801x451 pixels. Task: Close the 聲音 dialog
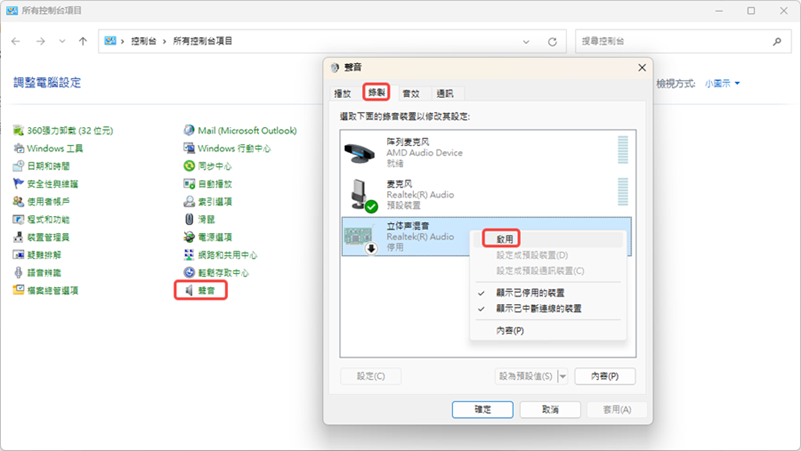[642, 67]
